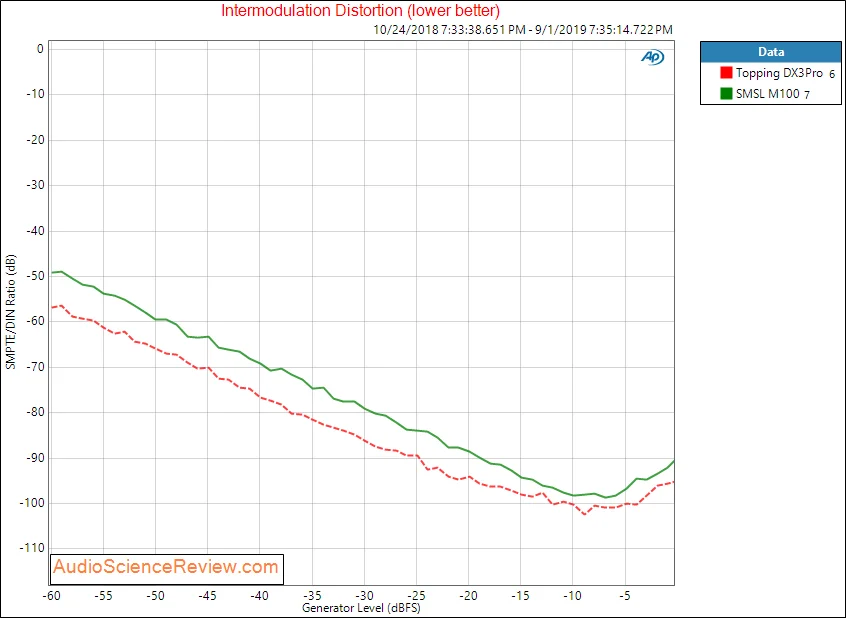Select the red Topping DX3Pro legend swatch
The height and width of the screenshot is (618, 846).
point(726,73)
